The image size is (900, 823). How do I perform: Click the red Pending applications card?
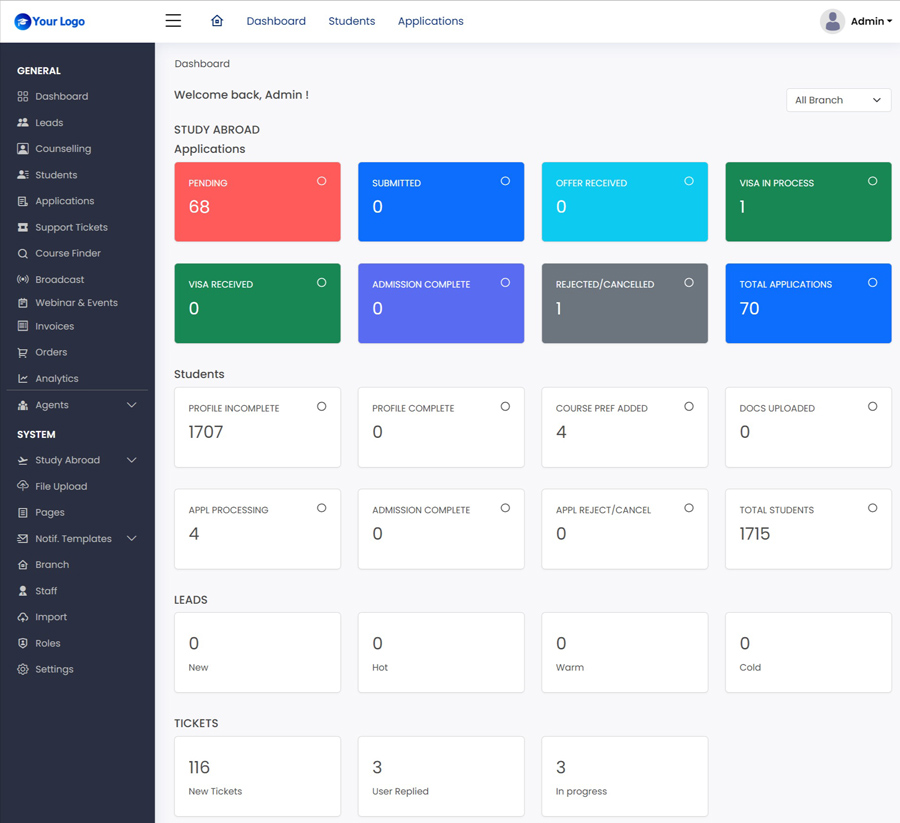point(257,201)
